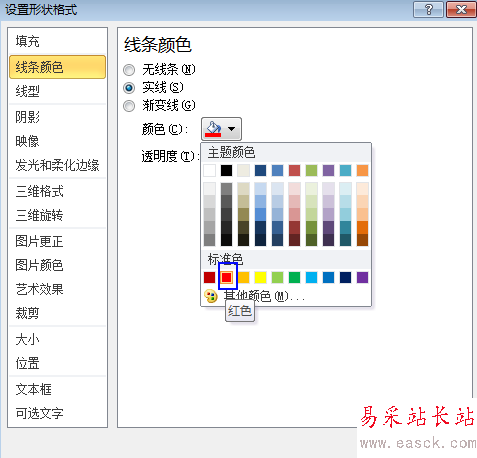Open the 阴影 shadow settings
Viewport: 477px width, 458px height.
[57, 117]
